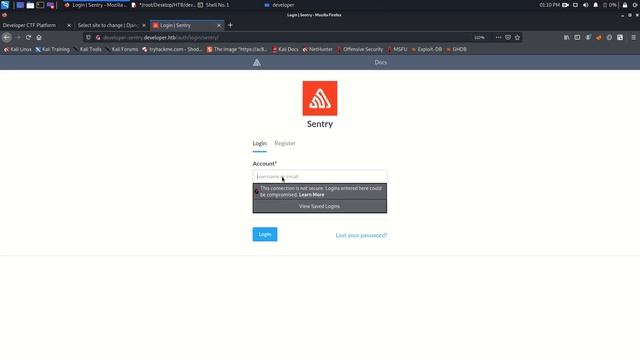Click the tracking protection shield in address bar
Image resolution: width=640 pixels, height=360 pixels.
point(89,38)
